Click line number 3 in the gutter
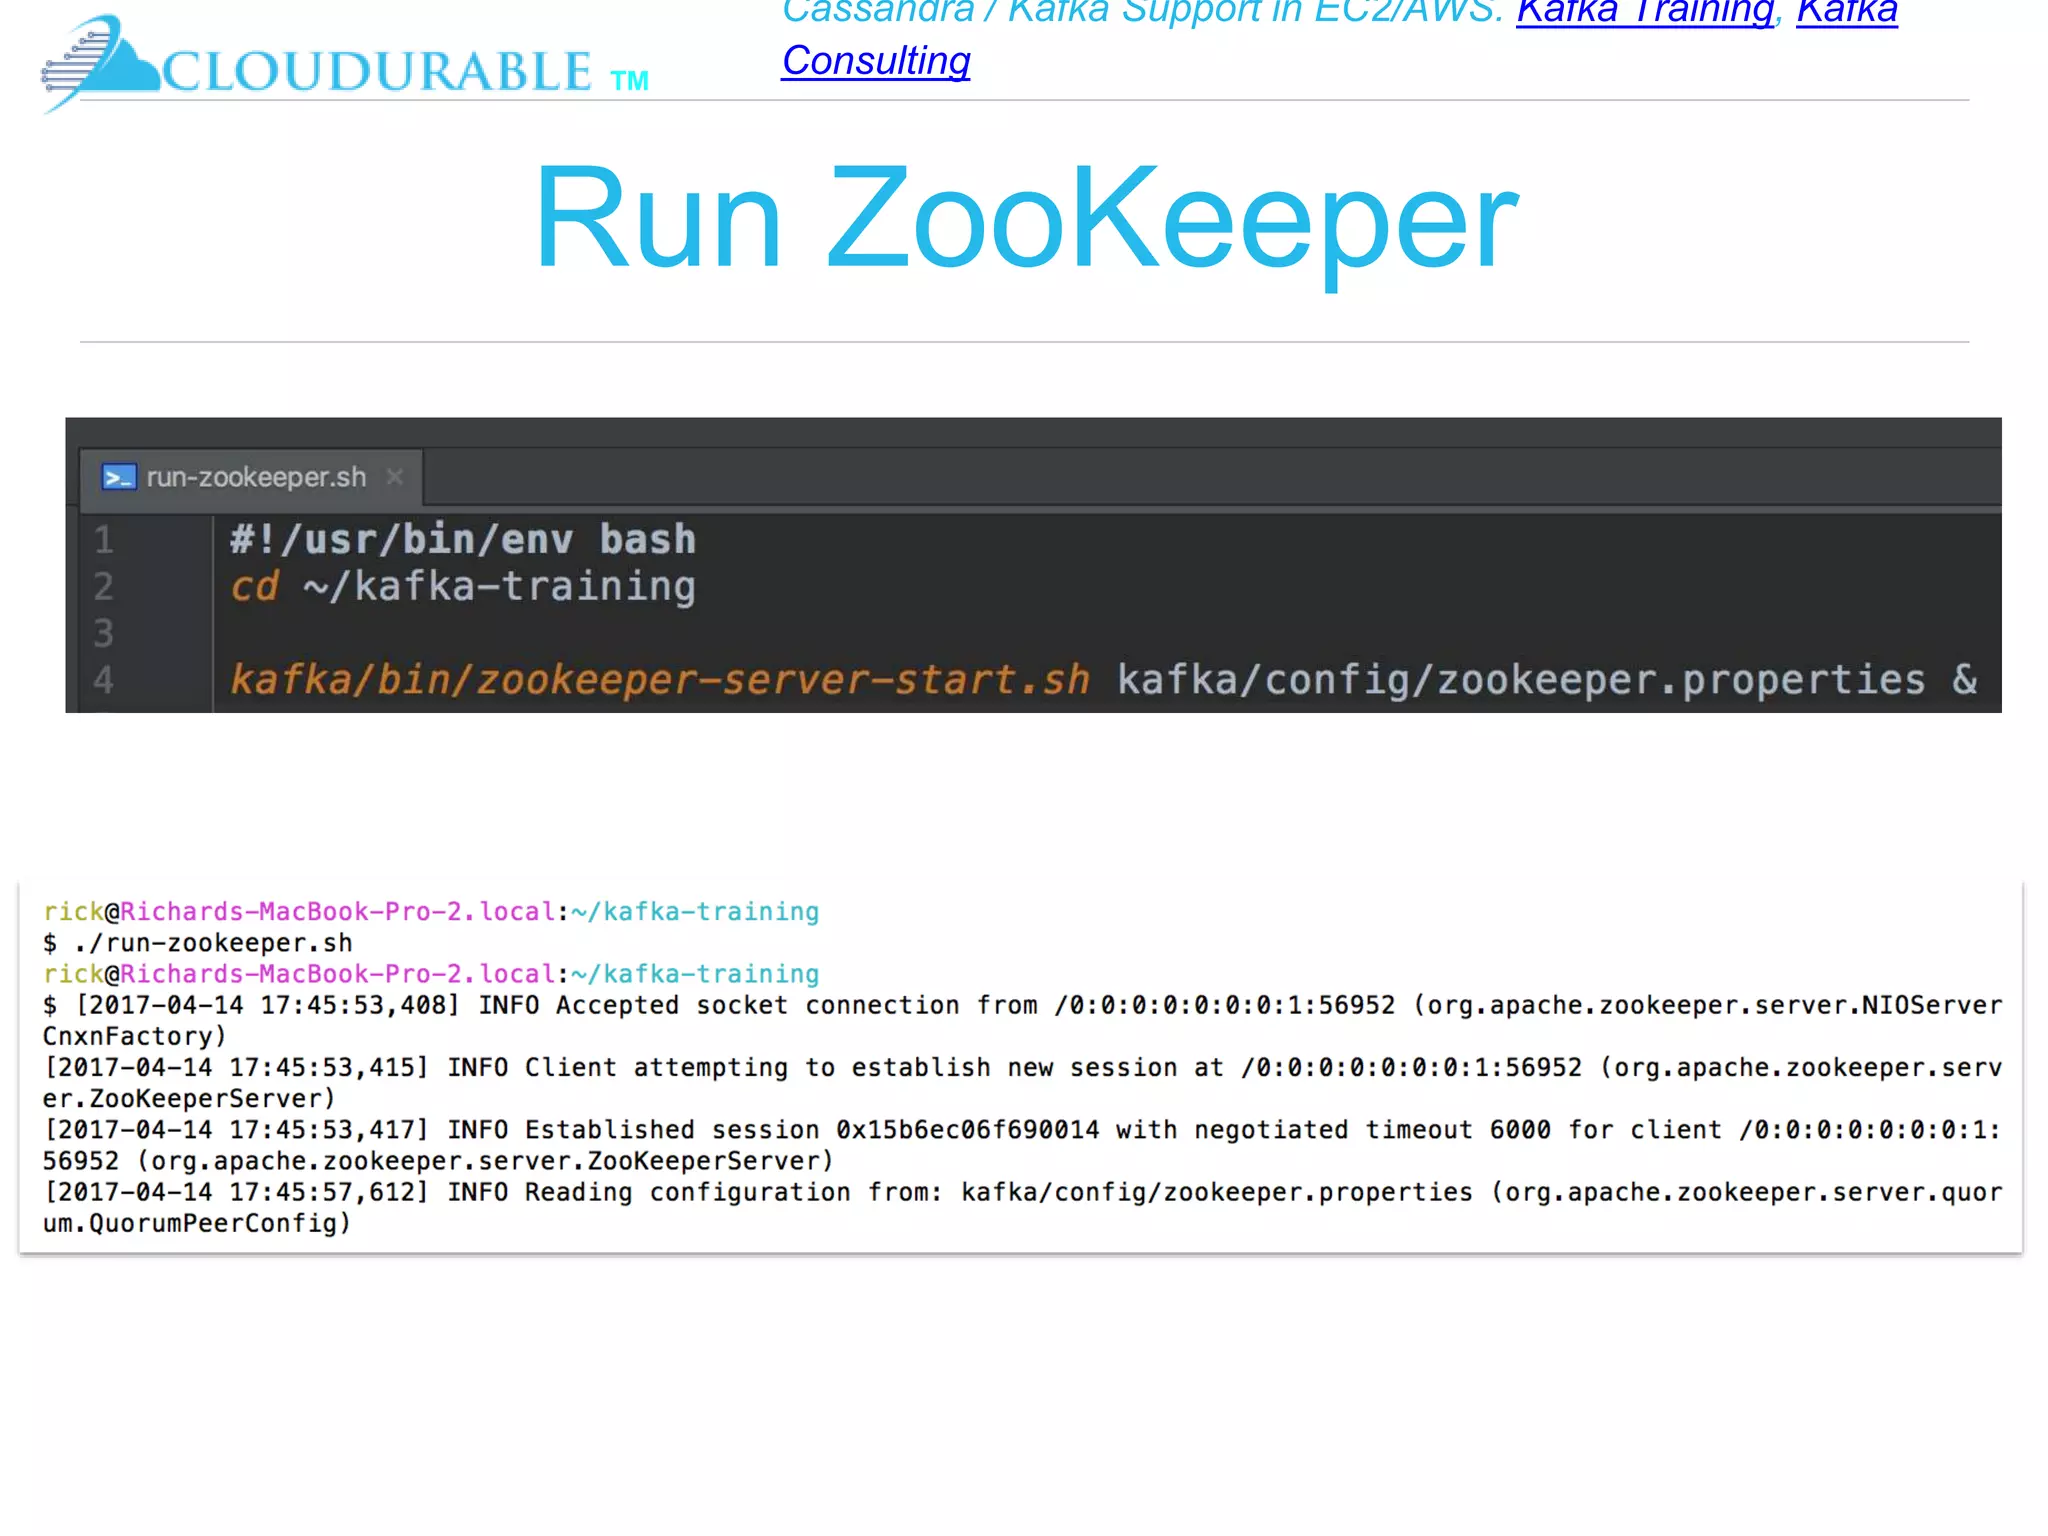Image resolution: width=2048 pixels, height=1536 pixels. [x=104, y=634]
